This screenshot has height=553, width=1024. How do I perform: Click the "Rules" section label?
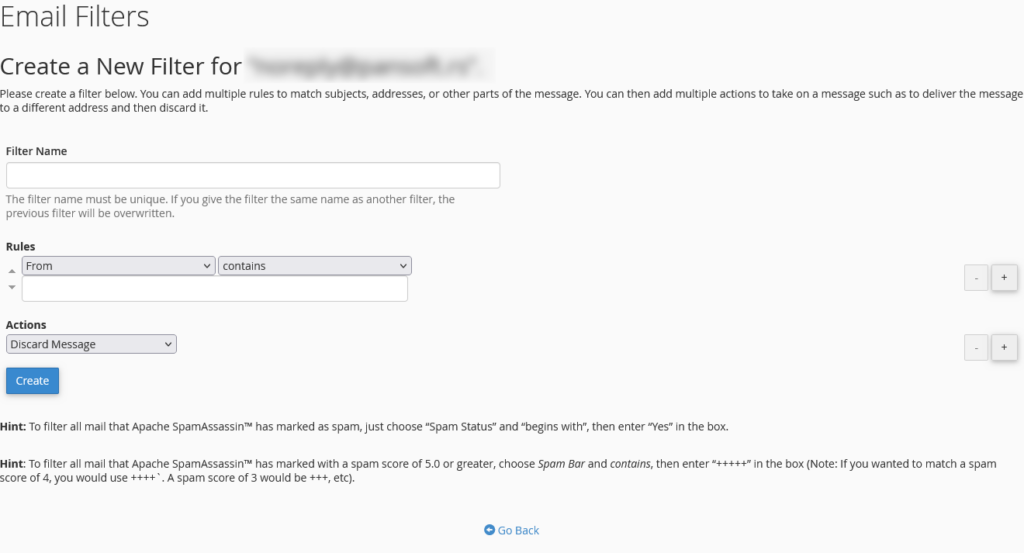21,246
